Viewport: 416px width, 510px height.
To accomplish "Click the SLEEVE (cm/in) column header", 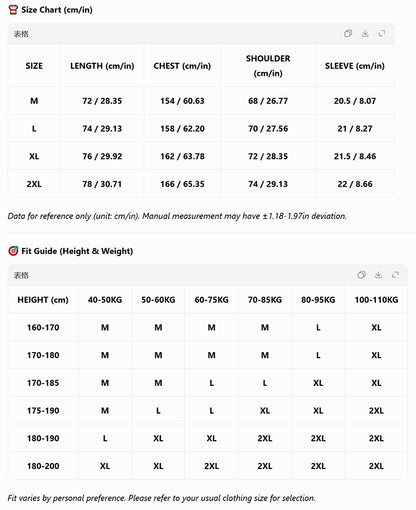I will pos(355,66).
